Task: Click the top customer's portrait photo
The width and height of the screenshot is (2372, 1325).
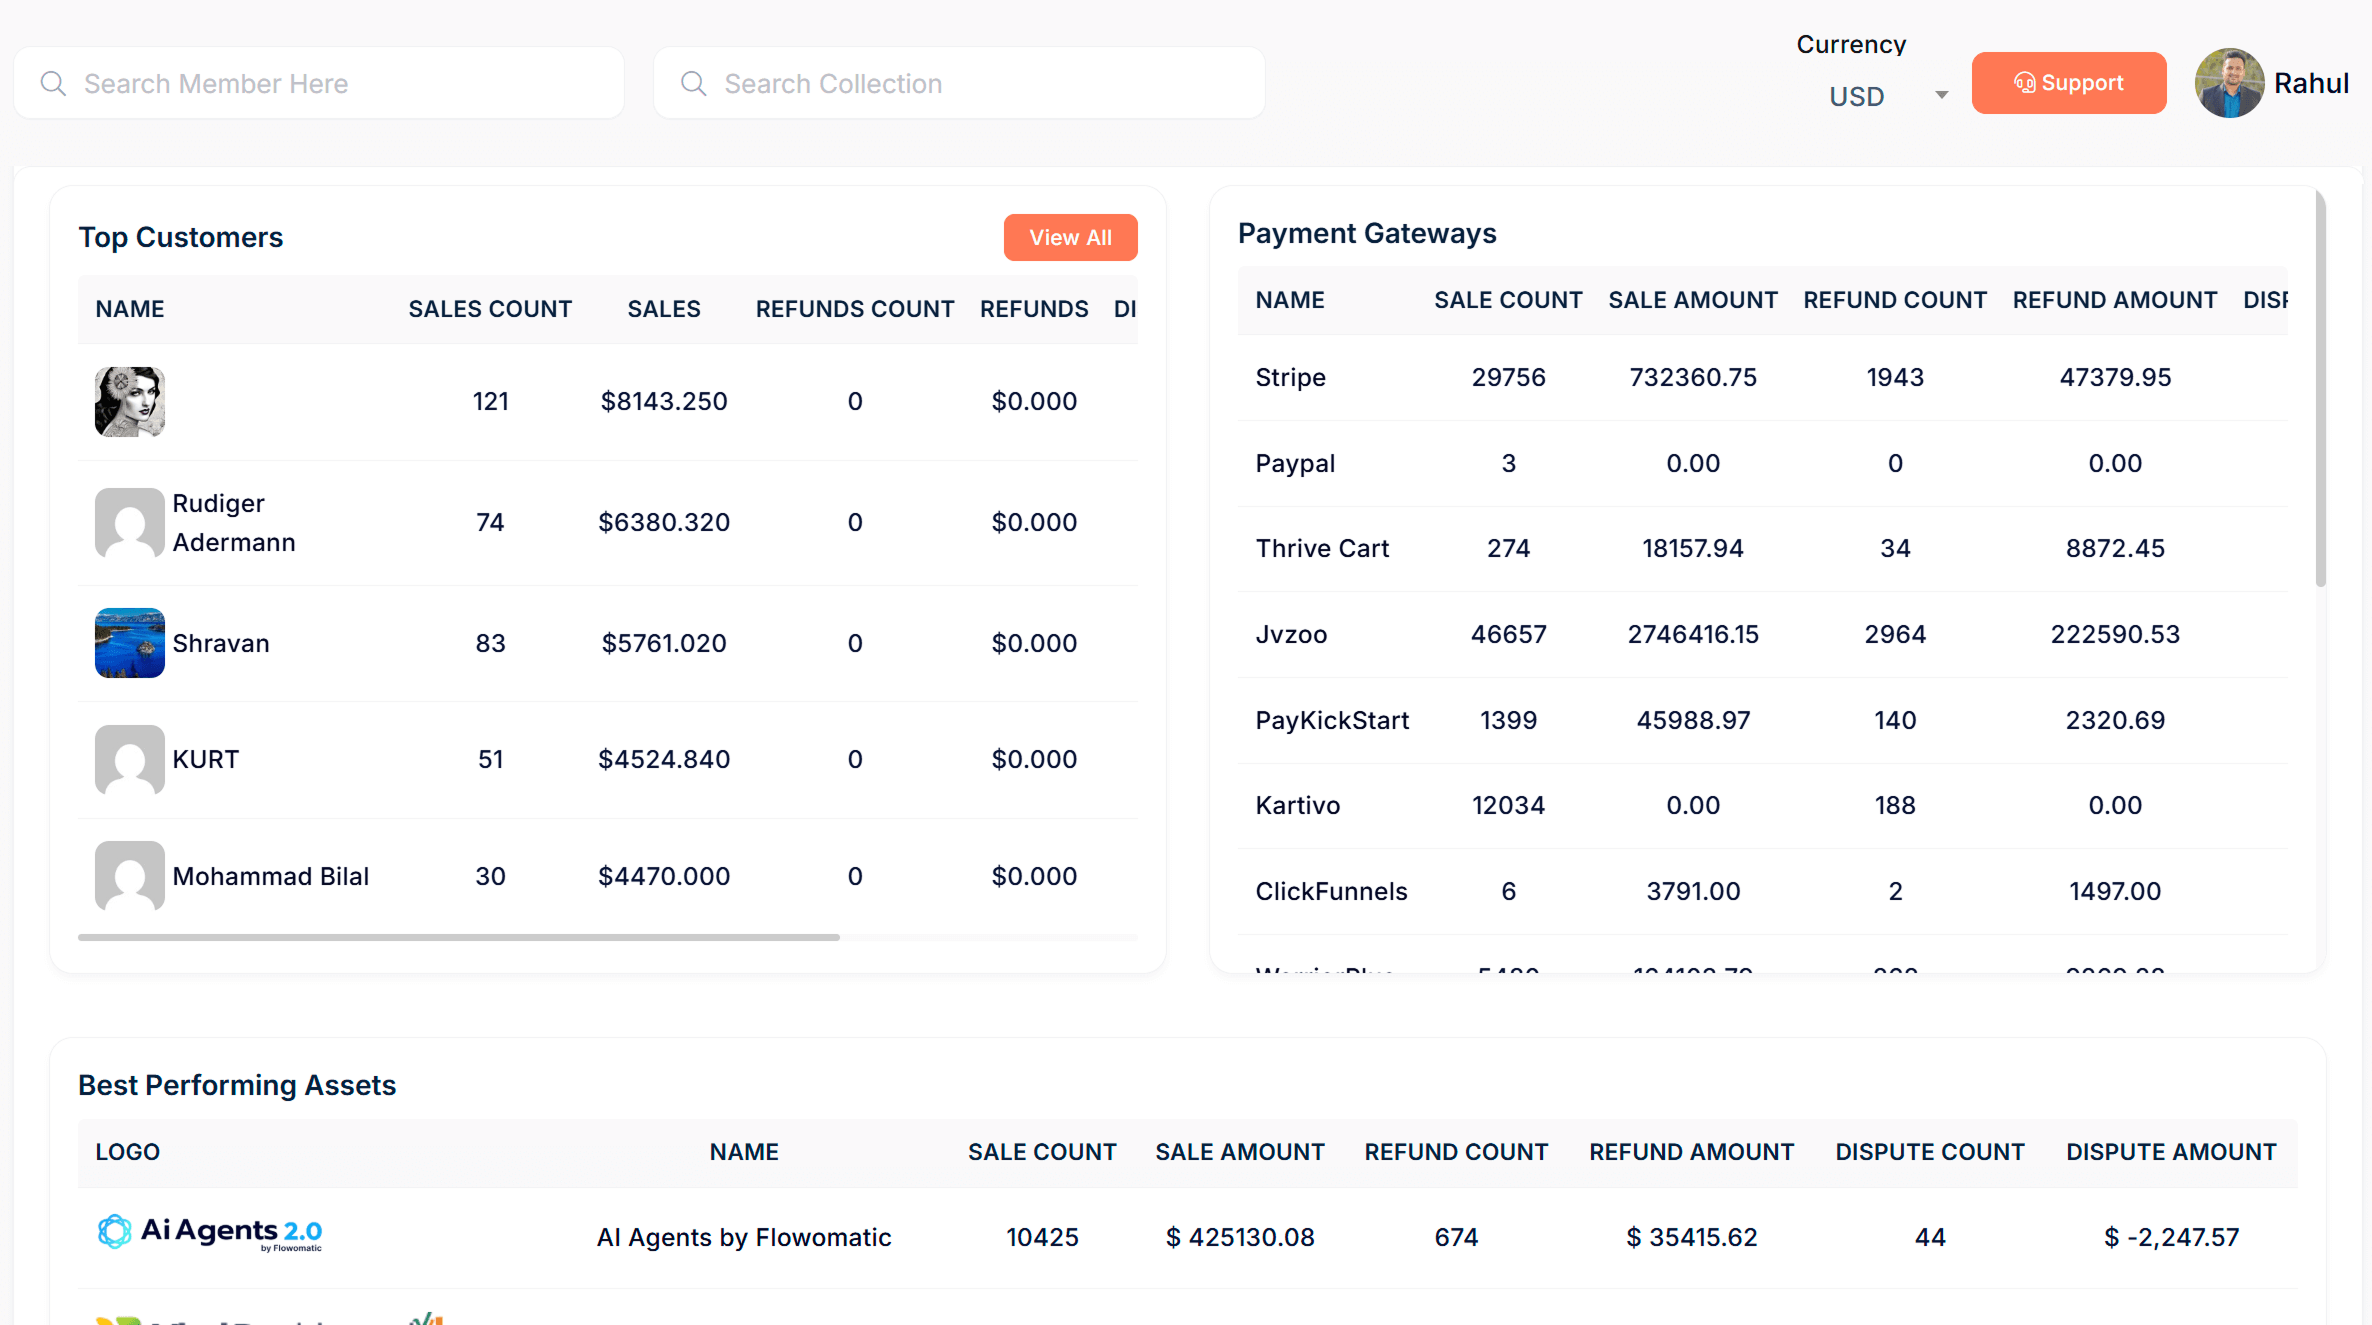Action: (128, 400)
